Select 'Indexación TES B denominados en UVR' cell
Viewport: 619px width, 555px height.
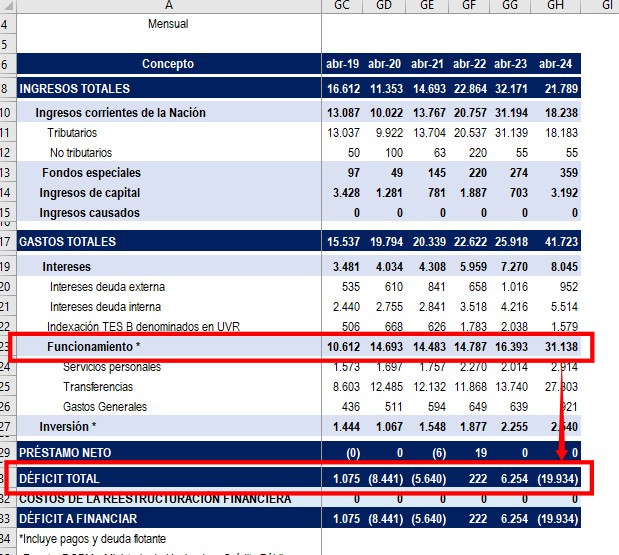(169, 326)
